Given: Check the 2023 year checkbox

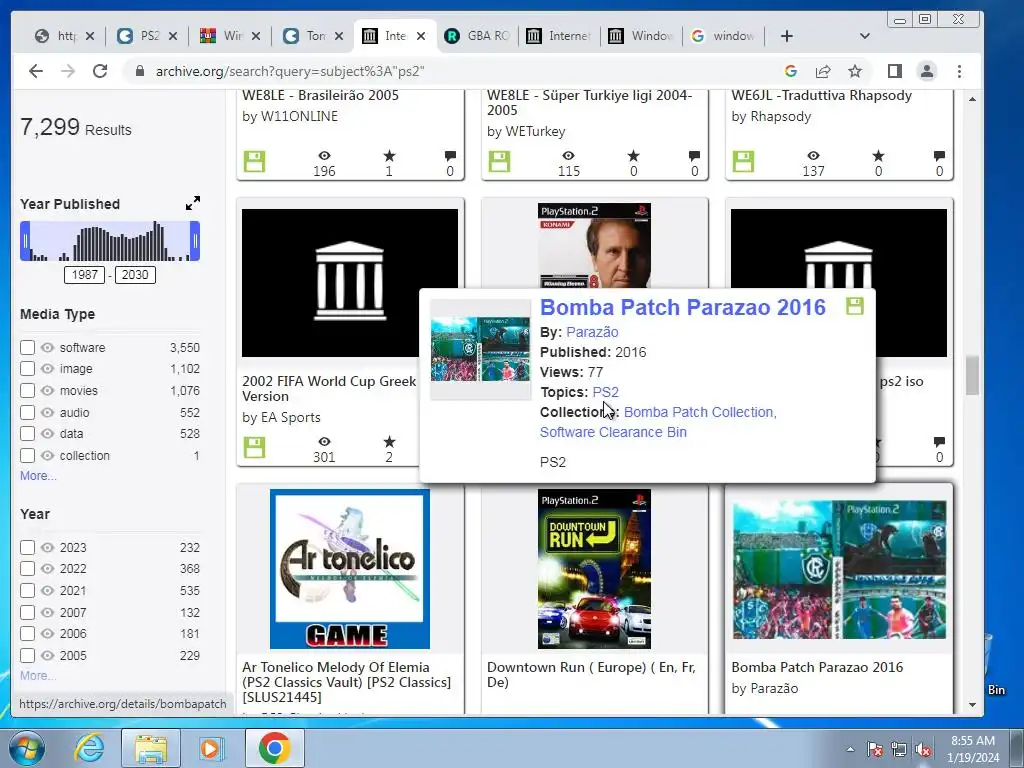Looking at the screenshot, I should click(x=27, y=547).
